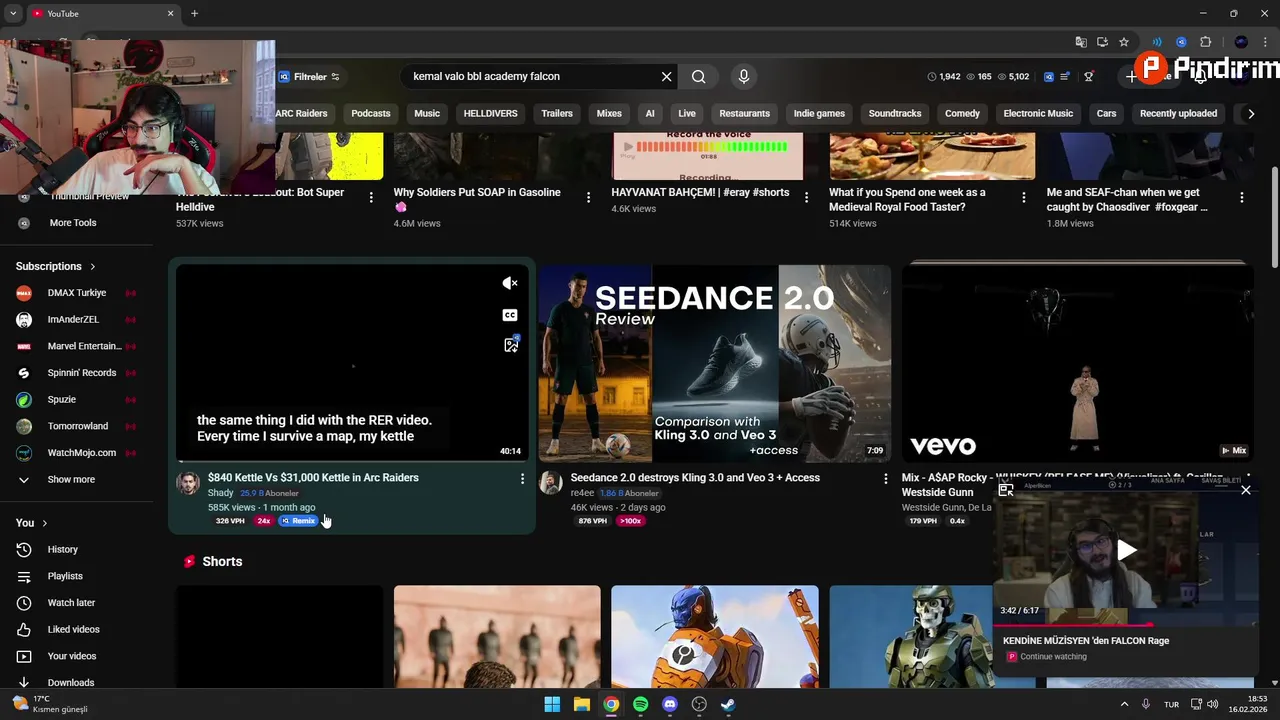Bookmark this page with star icon
This screenshot has height=720, width=1280.
[x=1124, y=42]
